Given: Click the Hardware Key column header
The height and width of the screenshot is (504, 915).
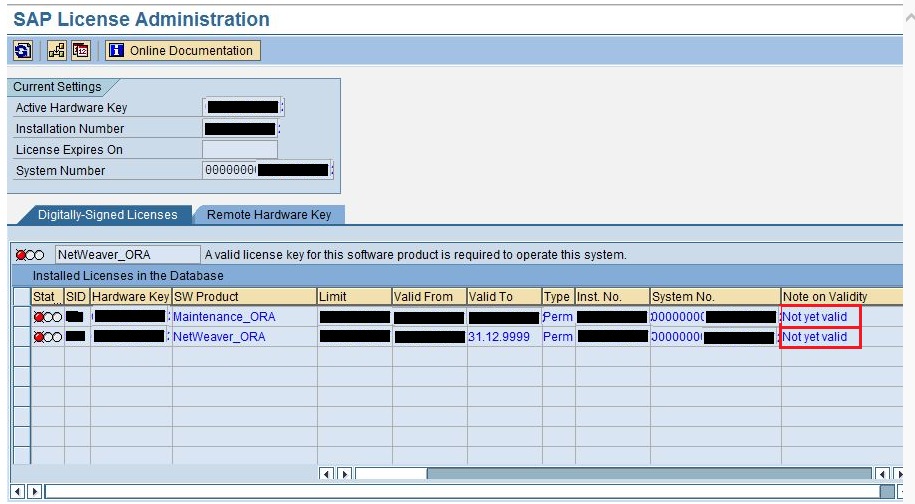Looking at the screenshot, I should (x=131, y=296).
